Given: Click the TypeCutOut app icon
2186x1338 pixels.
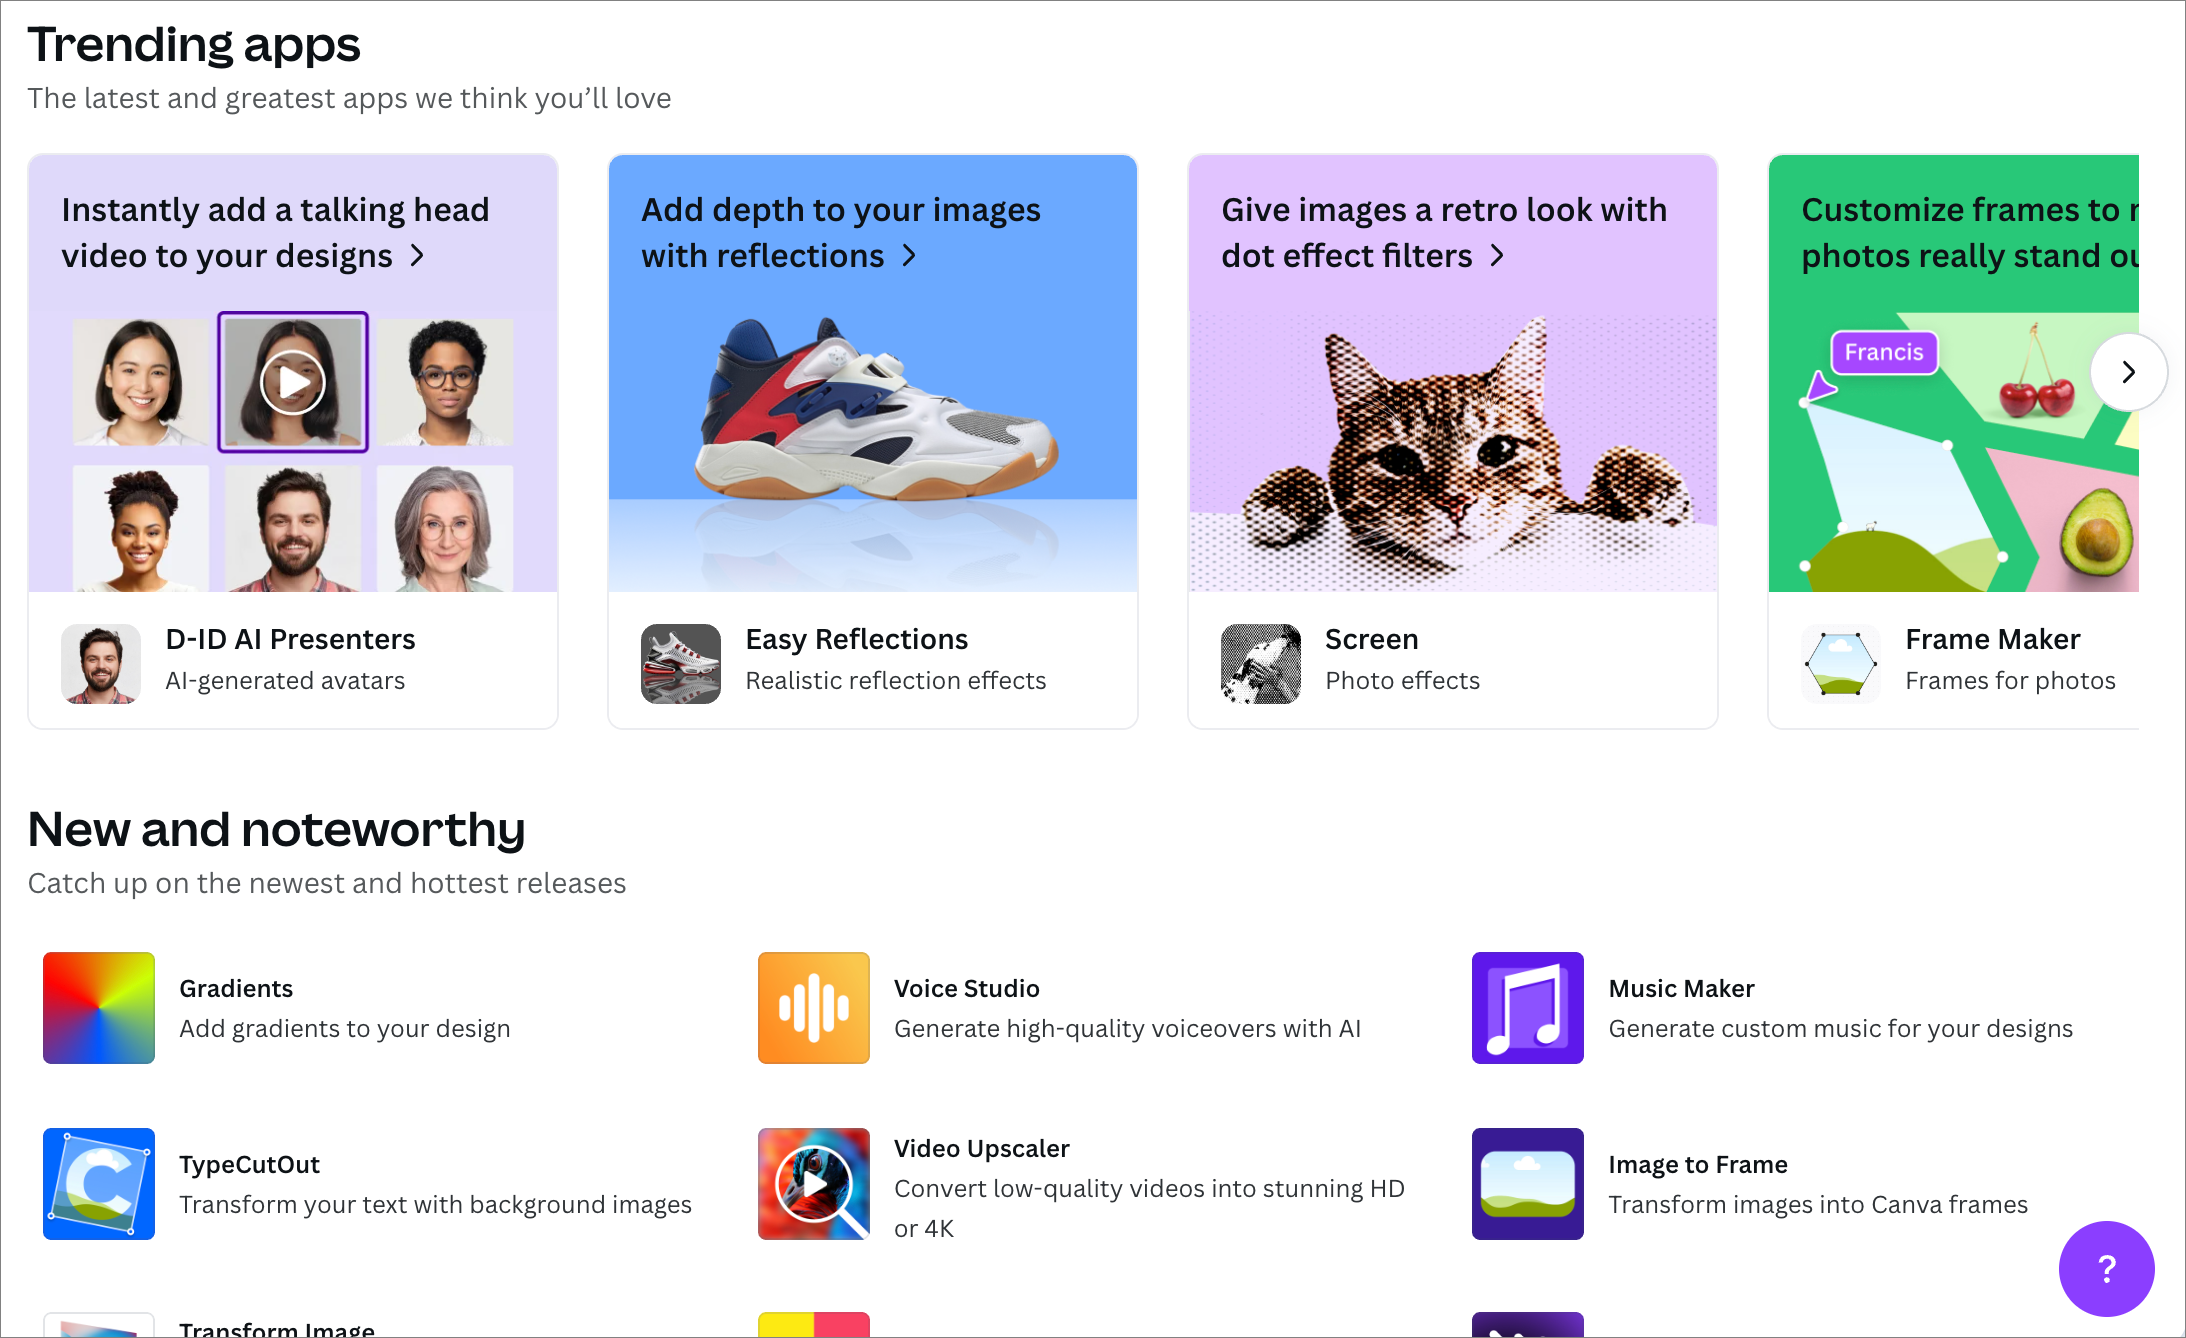Looking at the screenshot, I should [99, 1184].
